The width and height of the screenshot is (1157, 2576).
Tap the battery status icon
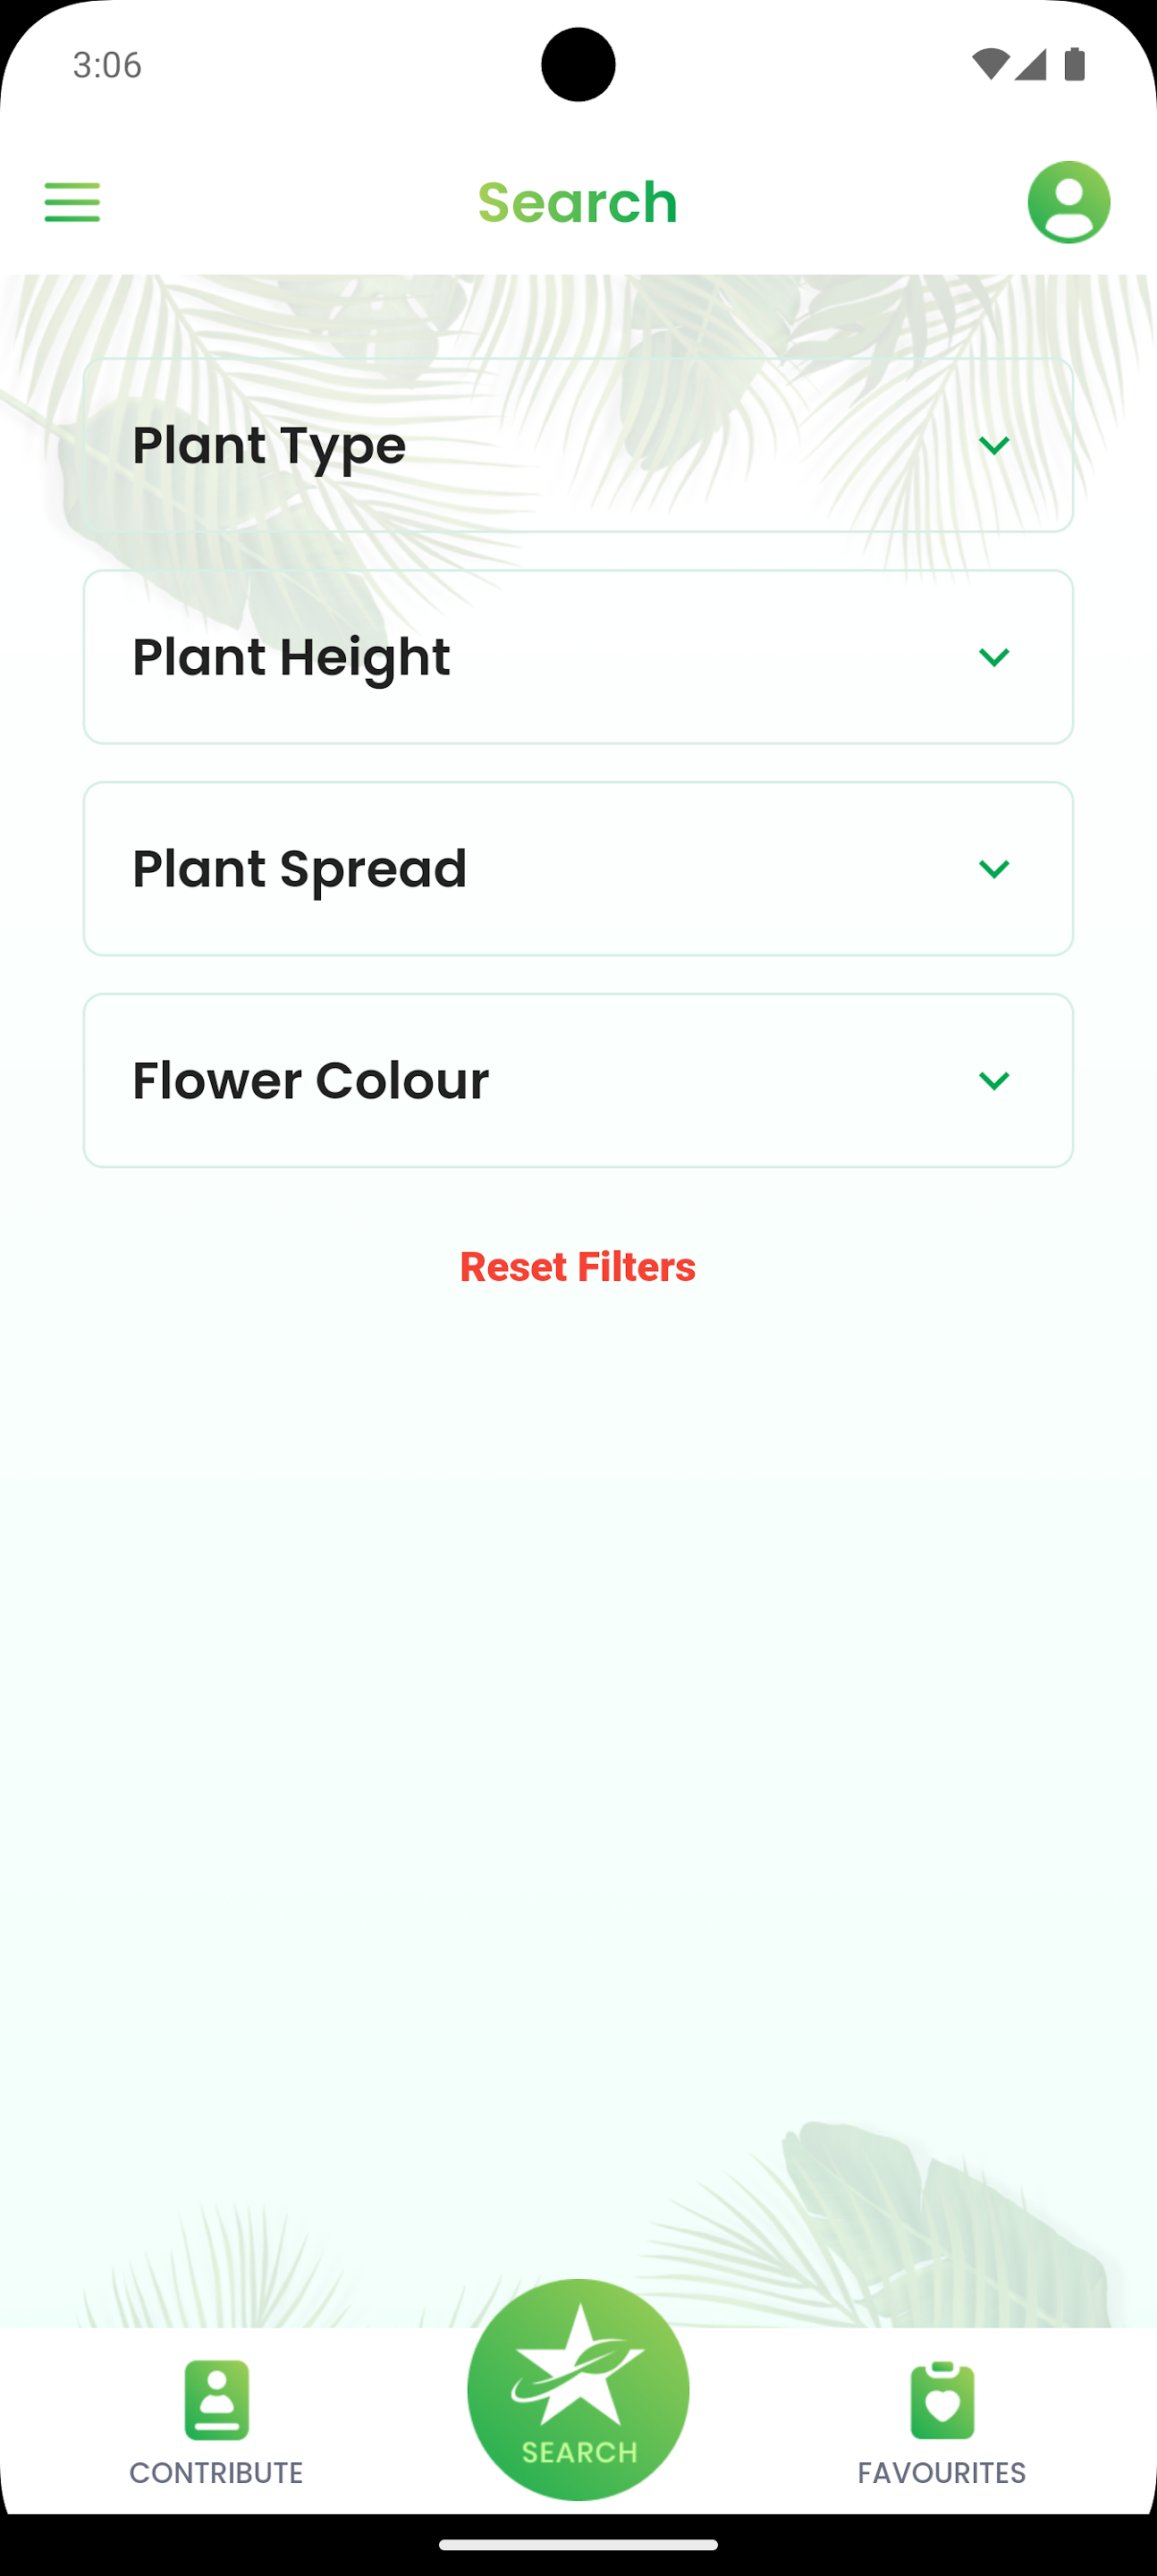tap(1075, 65)
